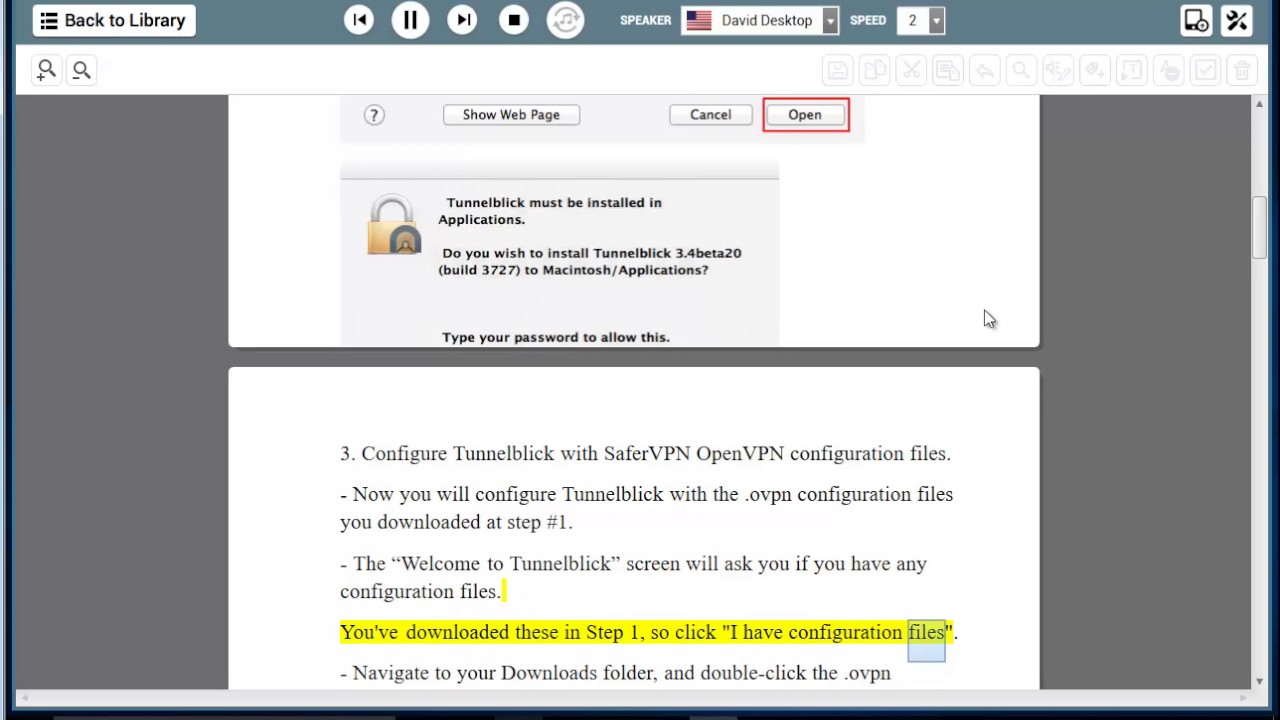Pause the reading playback
The width and height of the screenshot is (1280, 720).
click(x=410, y=20)
